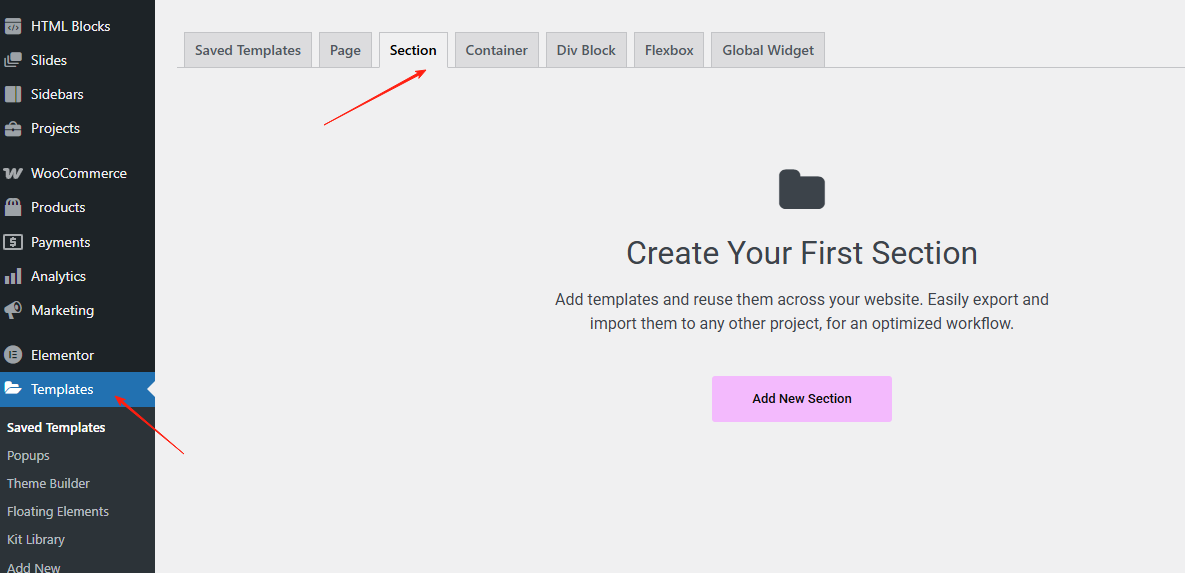Click the Projects briefcase icon
This screenshot has width=1185, height=573.
[13, 128]
